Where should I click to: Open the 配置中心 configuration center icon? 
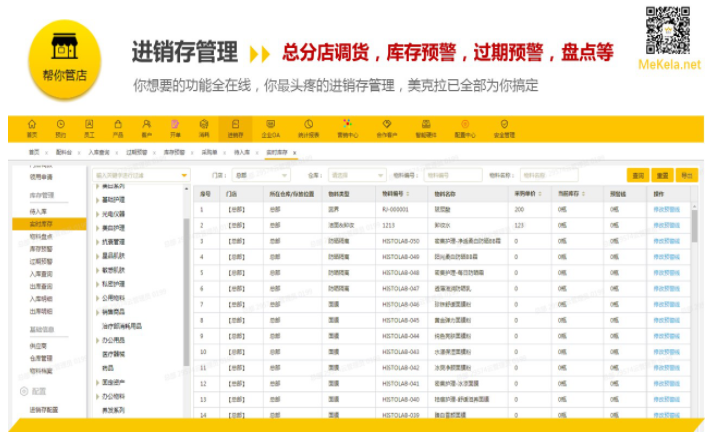[465, 124]
